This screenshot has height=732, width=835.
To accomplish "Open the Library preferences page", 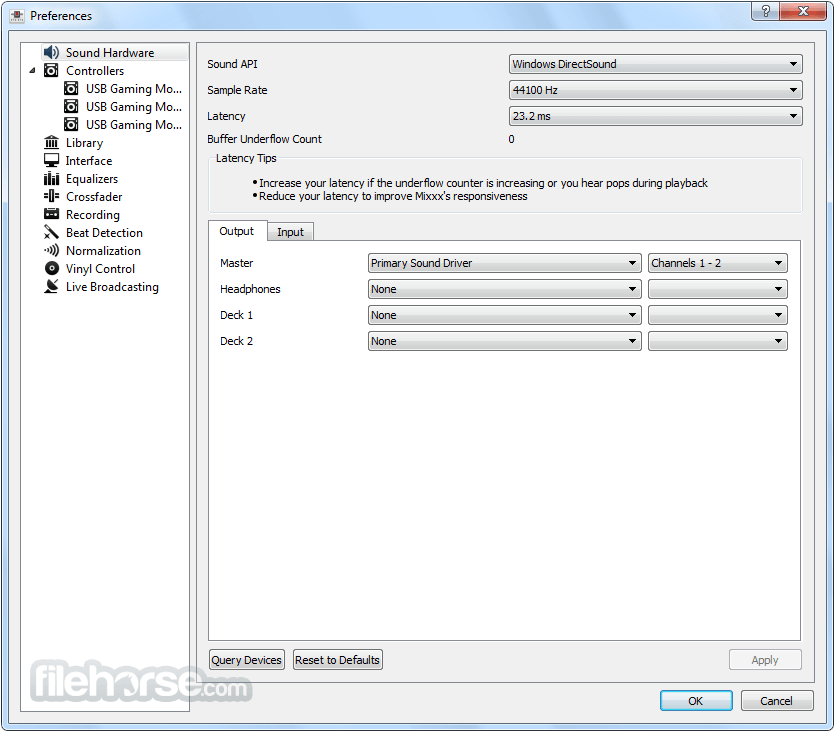I will [84, 143].
